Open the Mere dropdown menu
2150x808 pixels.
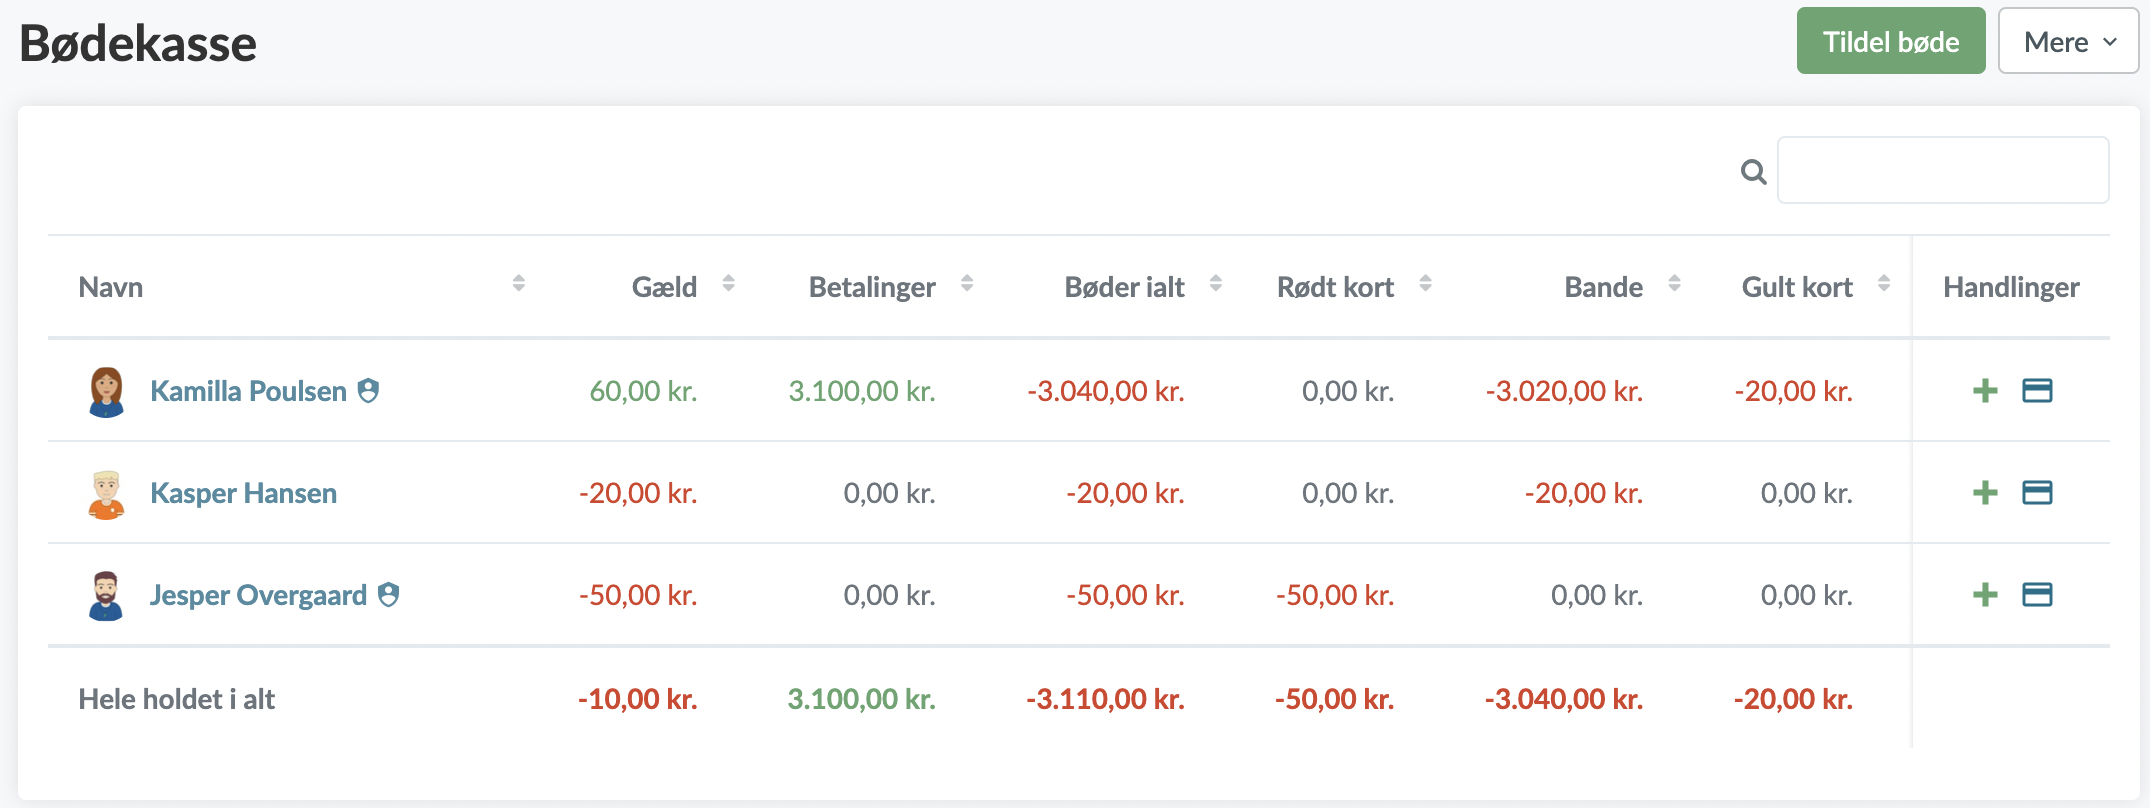pos(2067,42)
